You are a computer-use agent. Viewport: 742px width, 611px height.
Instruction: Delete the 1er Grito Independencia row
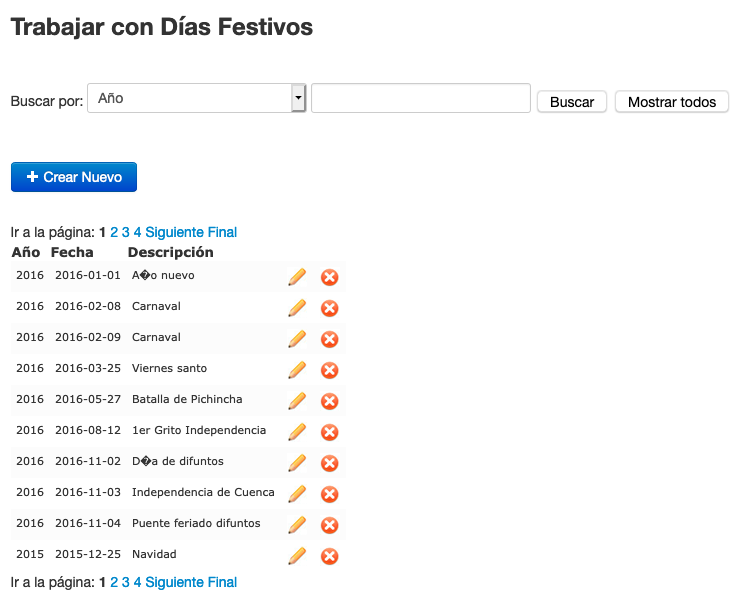pyautogui.click(x=329, y=432)
